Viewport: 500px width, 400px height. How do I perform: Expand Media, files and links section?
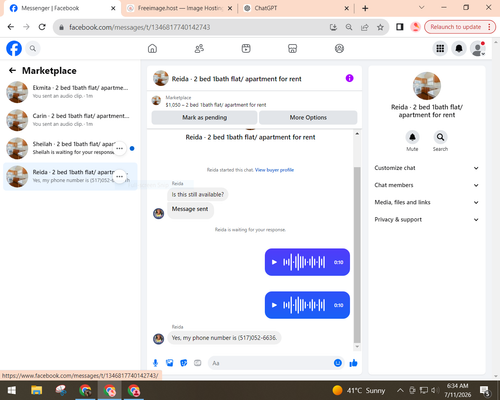(427, 202)
